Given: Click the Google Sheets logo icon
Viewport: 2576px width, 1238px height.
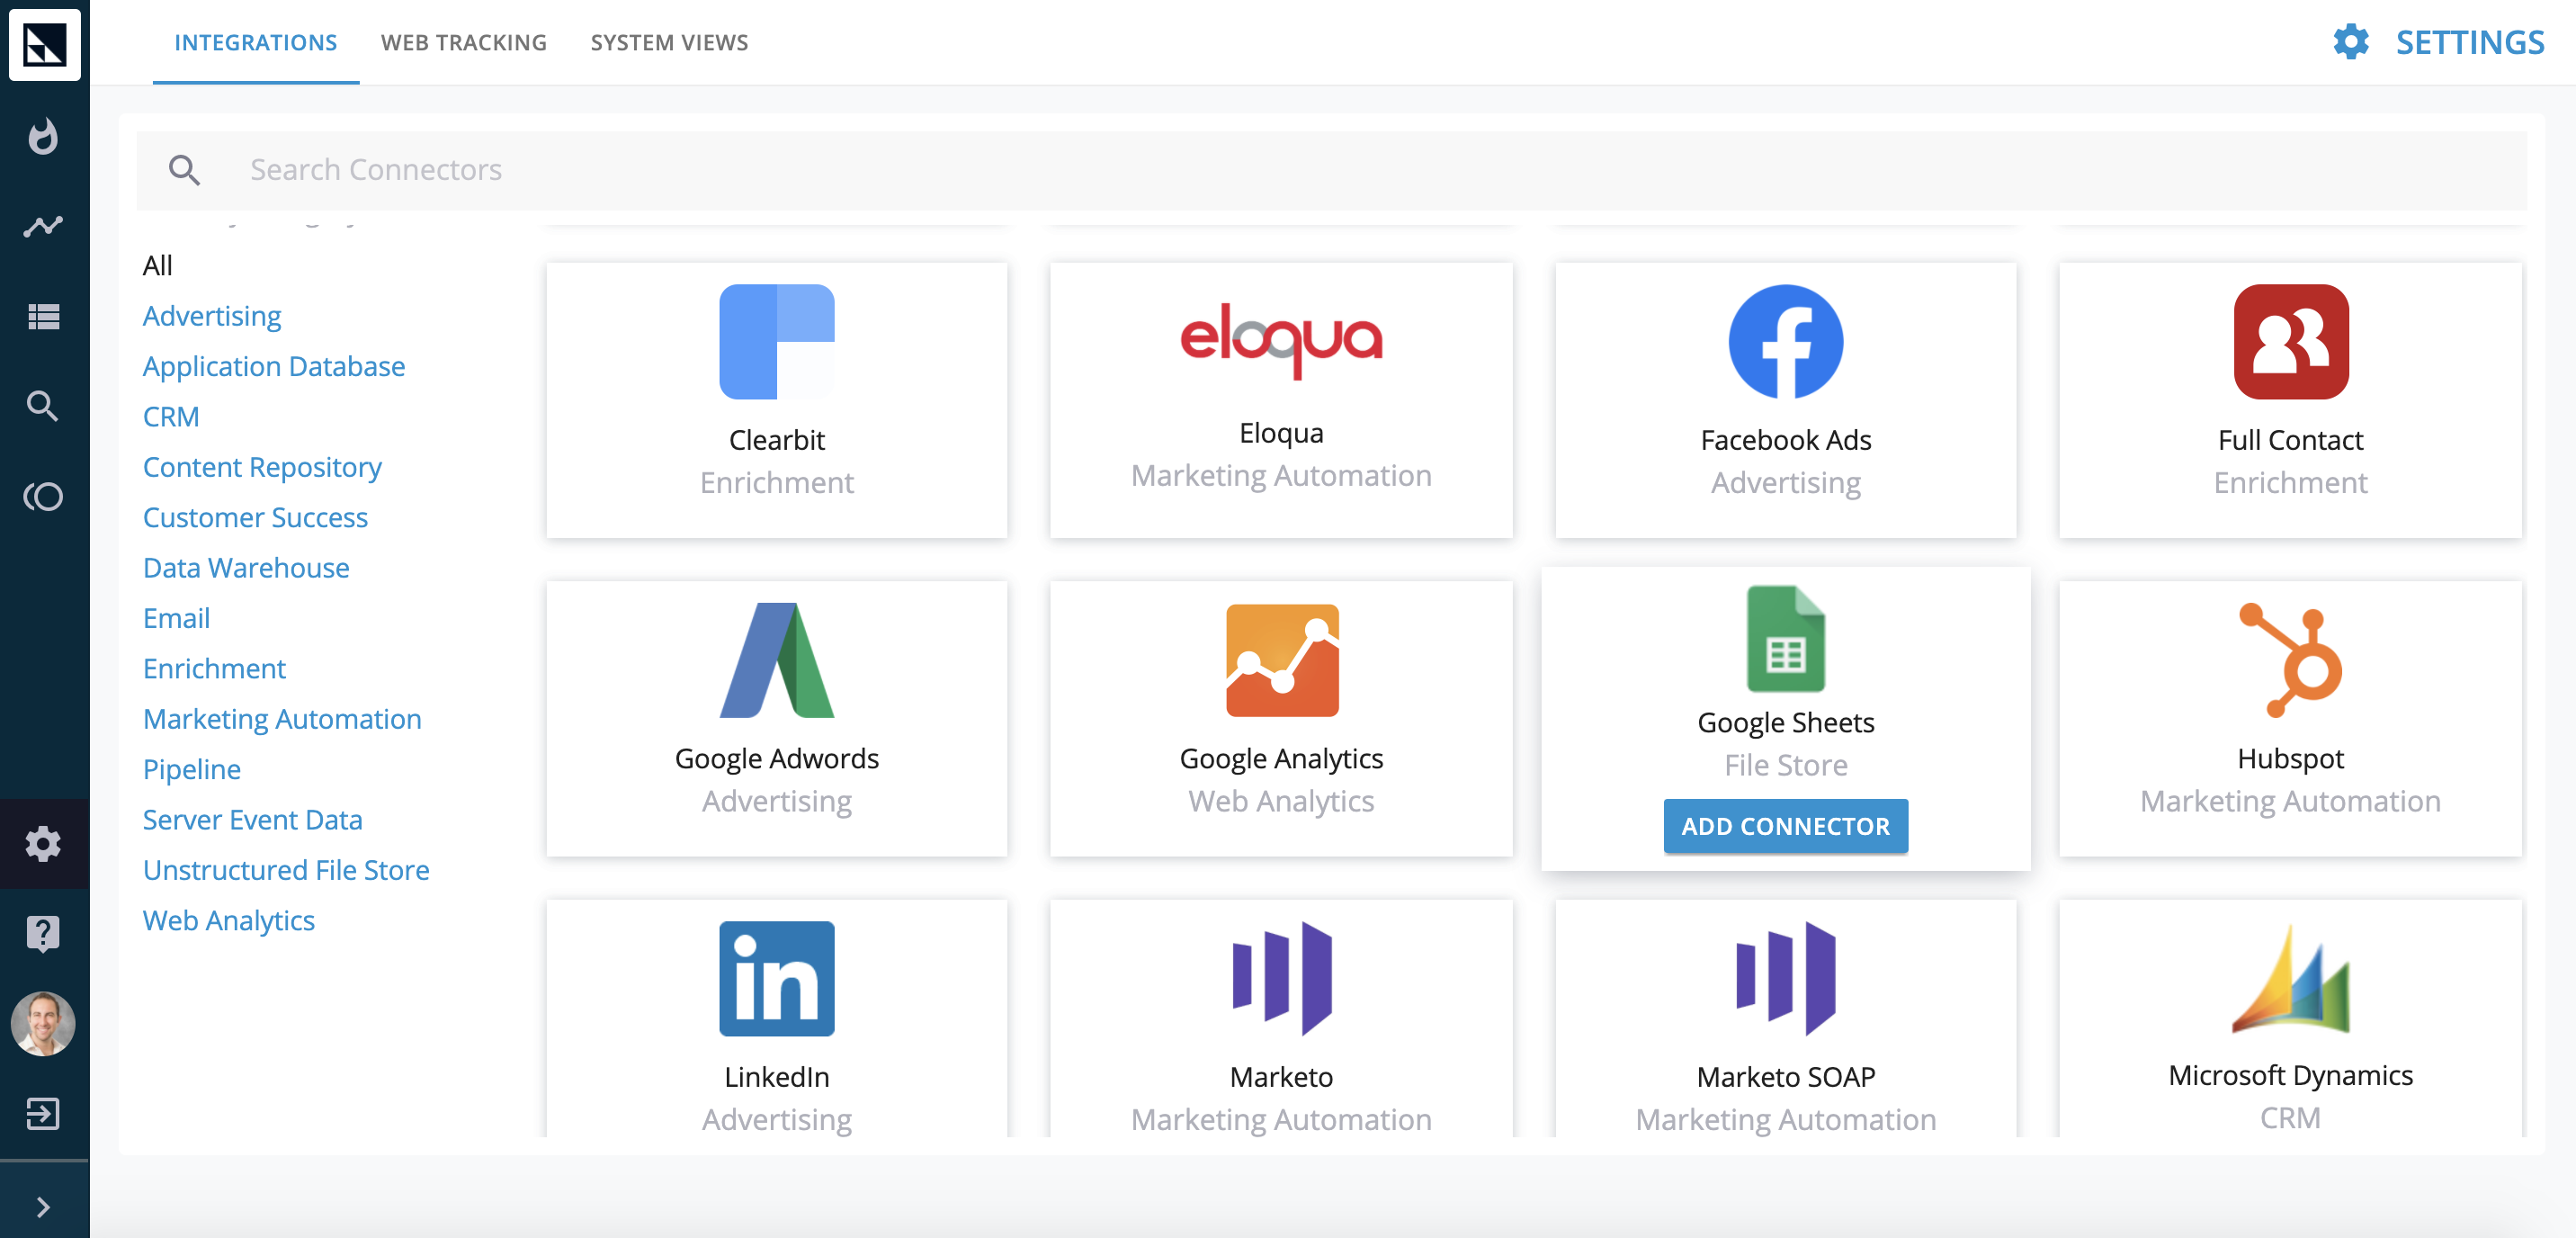Looking at the screenshot, I should [x=1785, y=639].
